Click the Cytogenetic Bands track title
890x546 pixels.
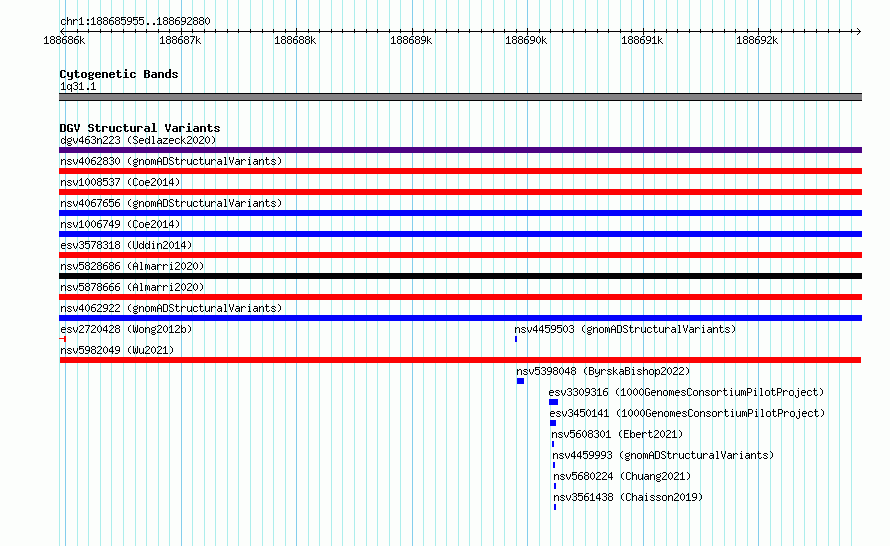[119, 74]
